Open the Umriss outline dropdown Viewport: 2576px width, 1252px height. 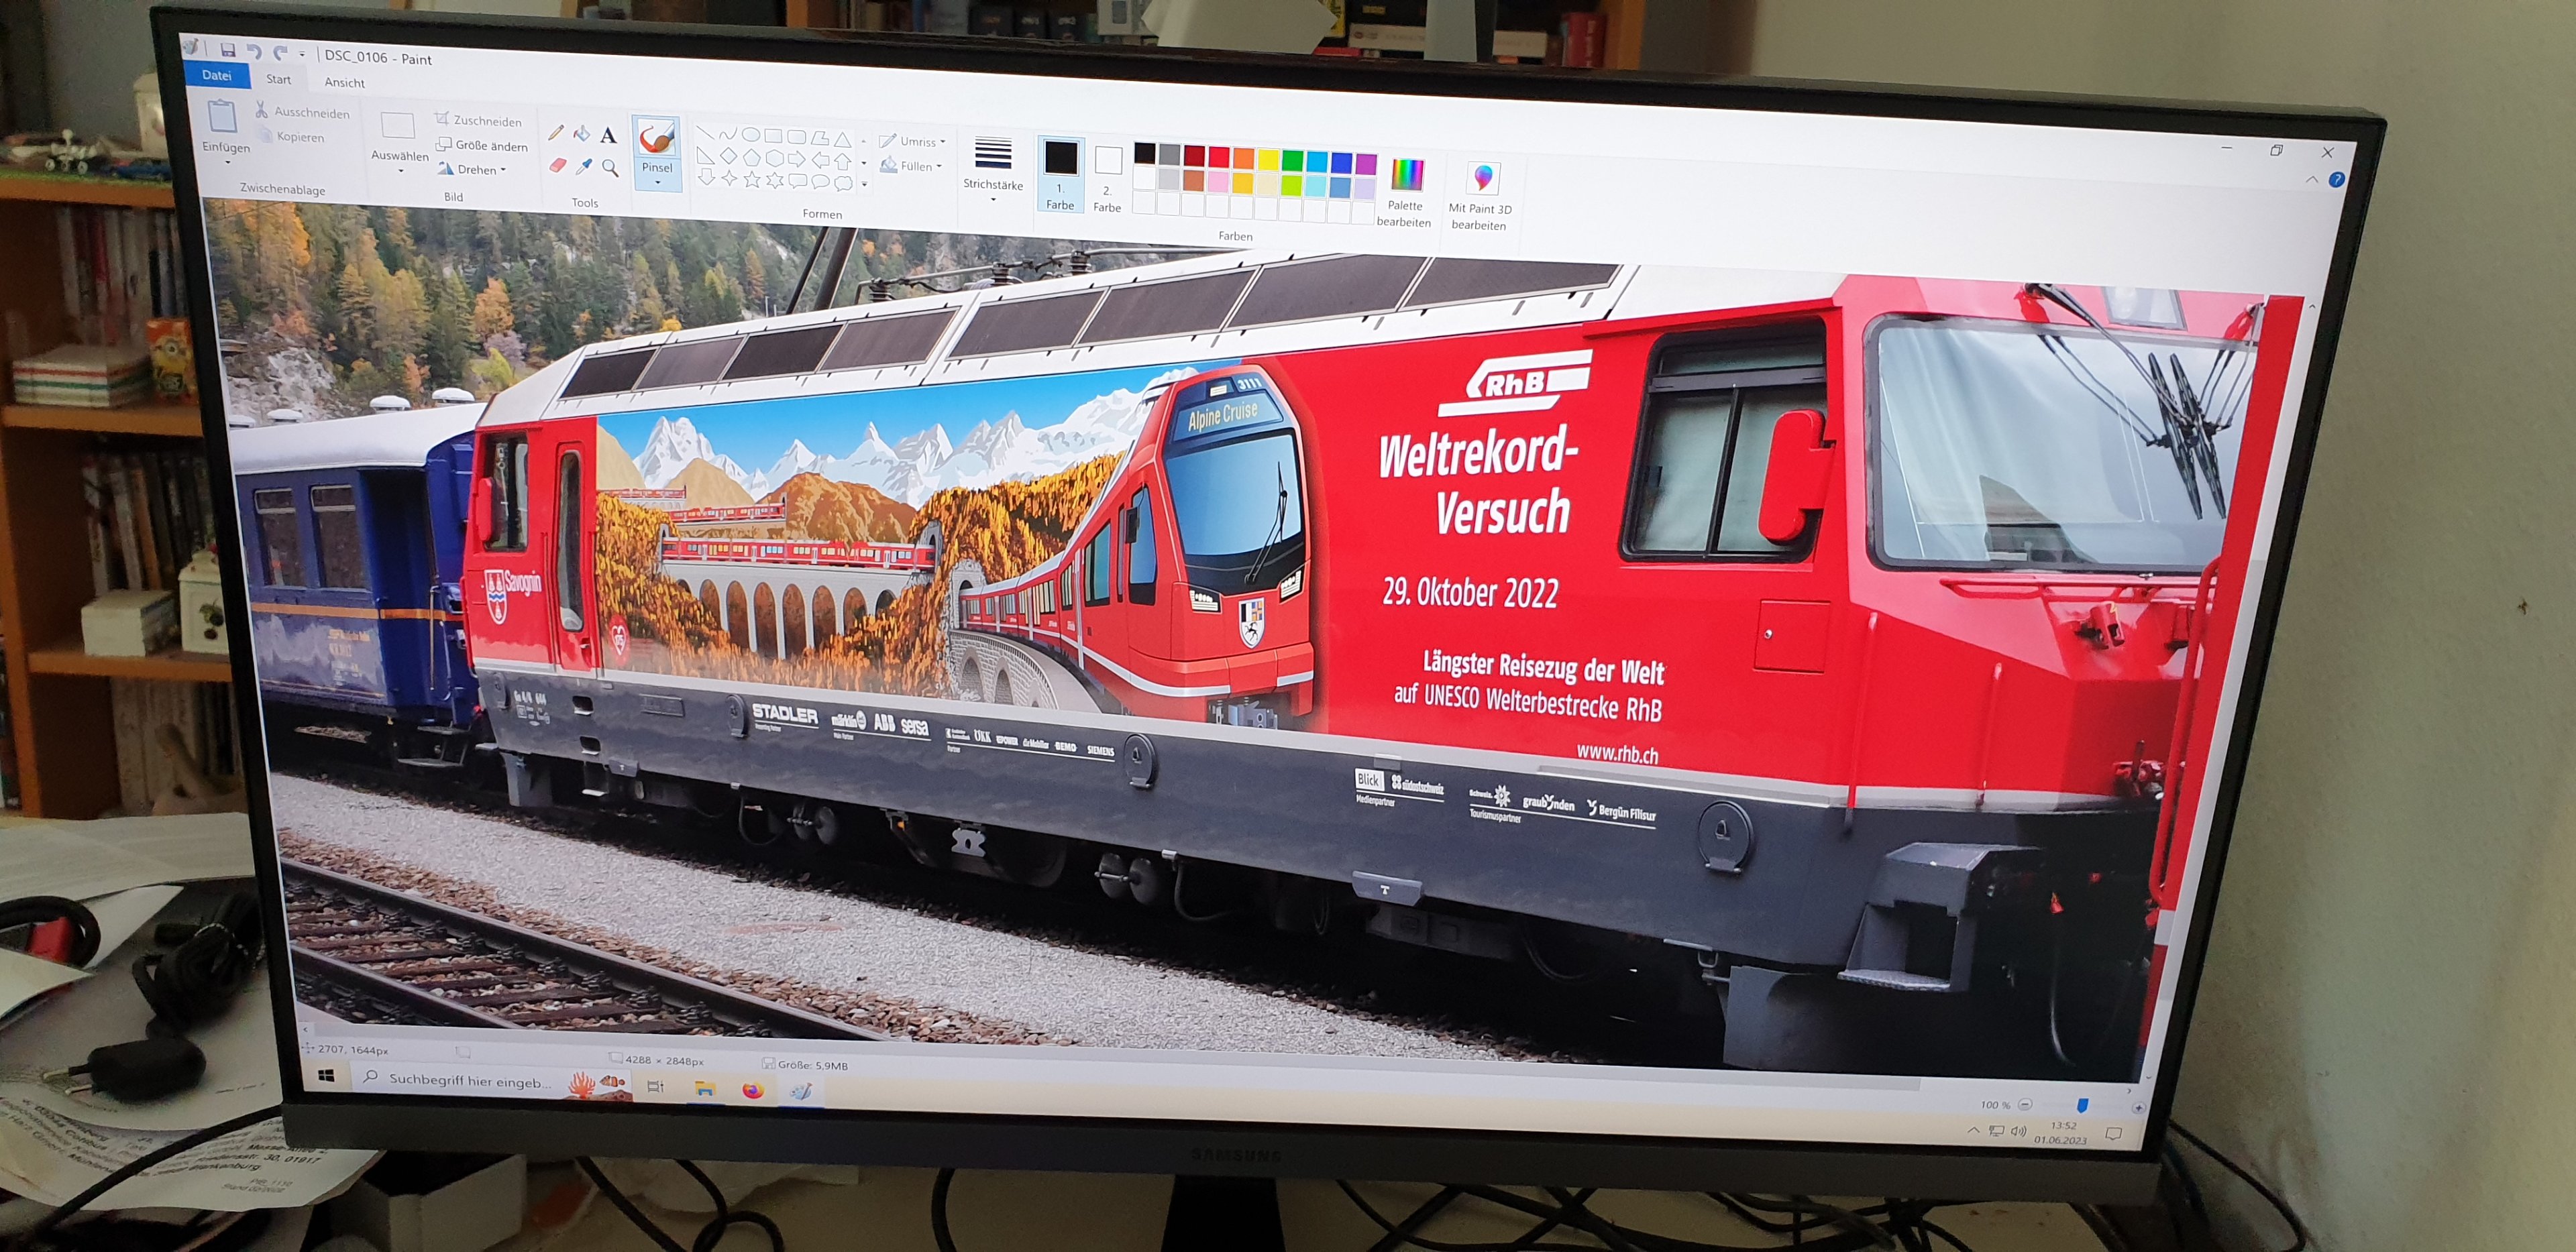click(x=912, y=141)
